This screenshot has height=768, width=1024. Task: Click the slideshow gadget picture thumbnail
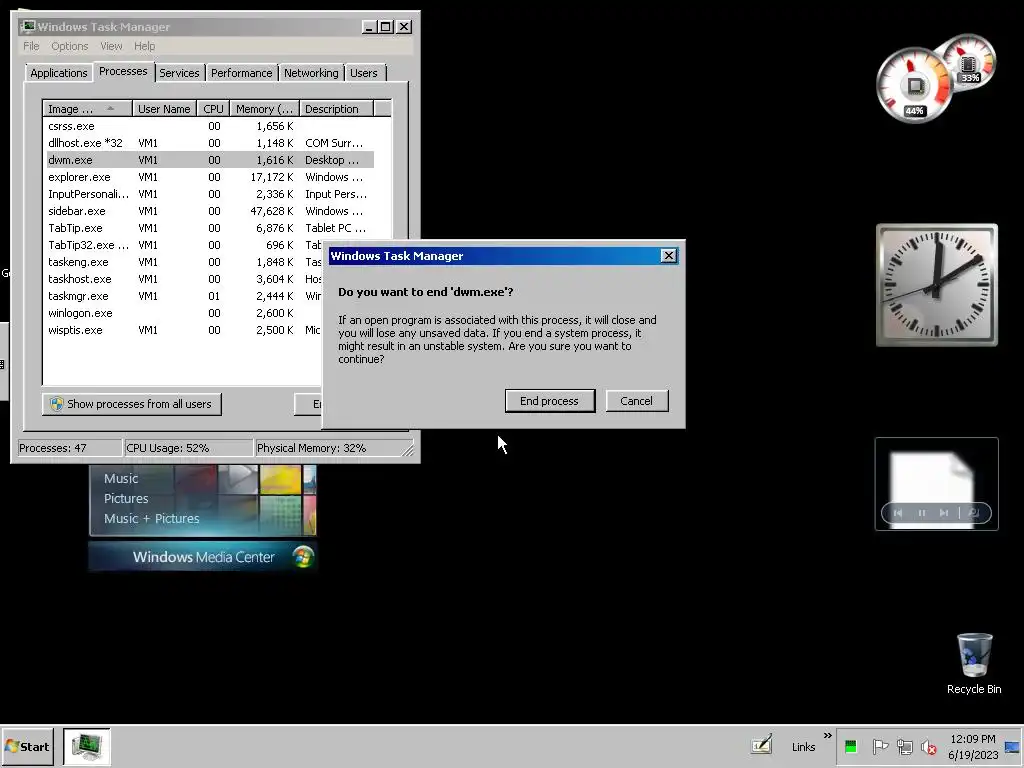click(x=932, y=480)
